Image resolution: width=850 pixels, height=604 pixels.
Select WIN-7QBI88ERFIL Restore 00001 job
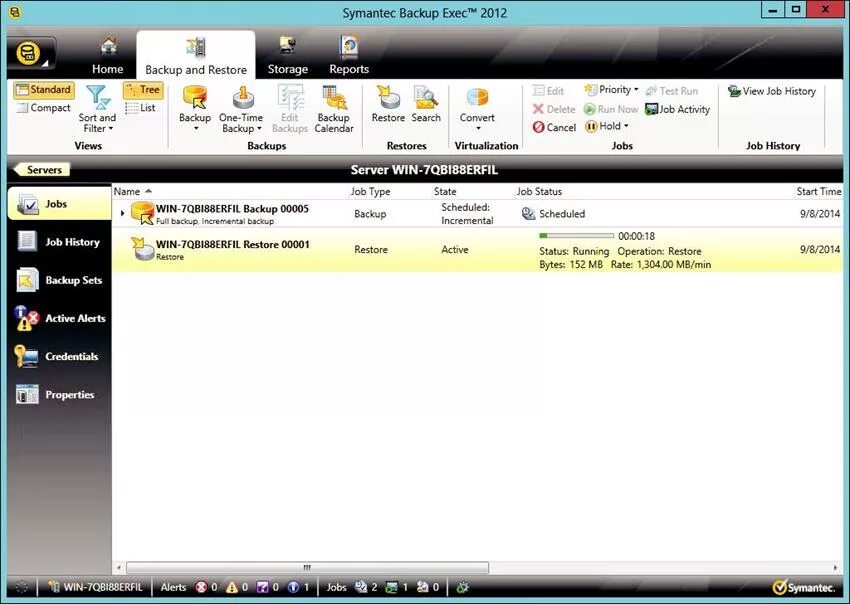(x=477, y=249)
